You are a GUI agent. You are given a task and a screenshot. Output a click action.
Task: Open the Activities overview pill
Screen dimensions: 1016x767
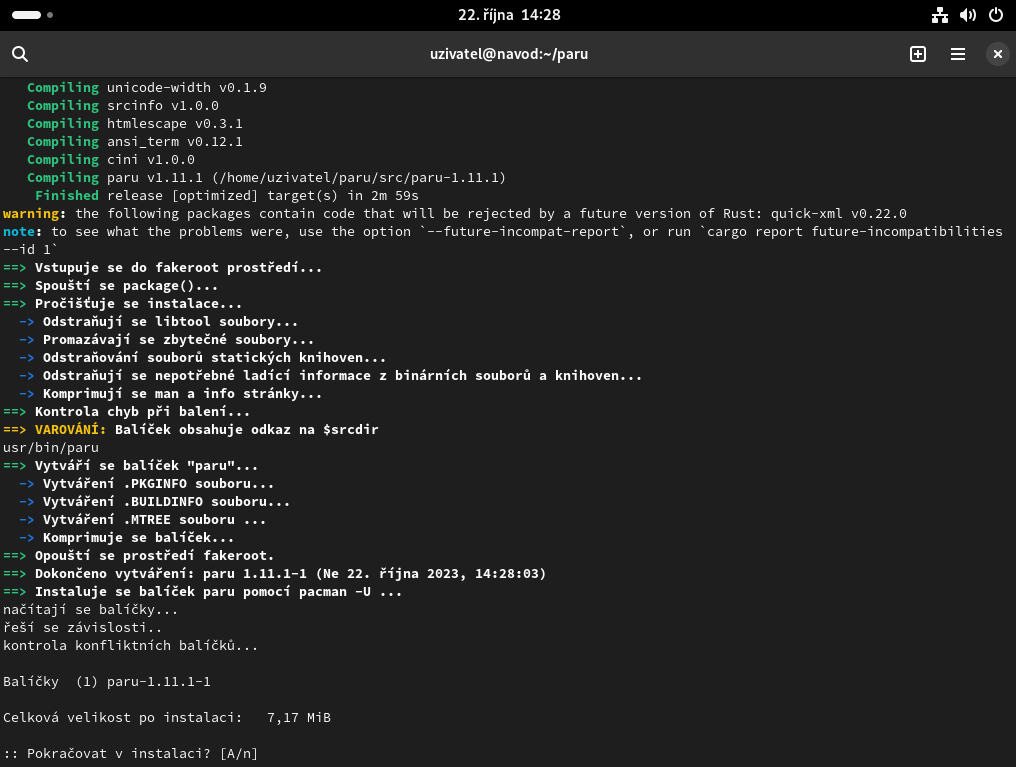click(x=27, y=15)
